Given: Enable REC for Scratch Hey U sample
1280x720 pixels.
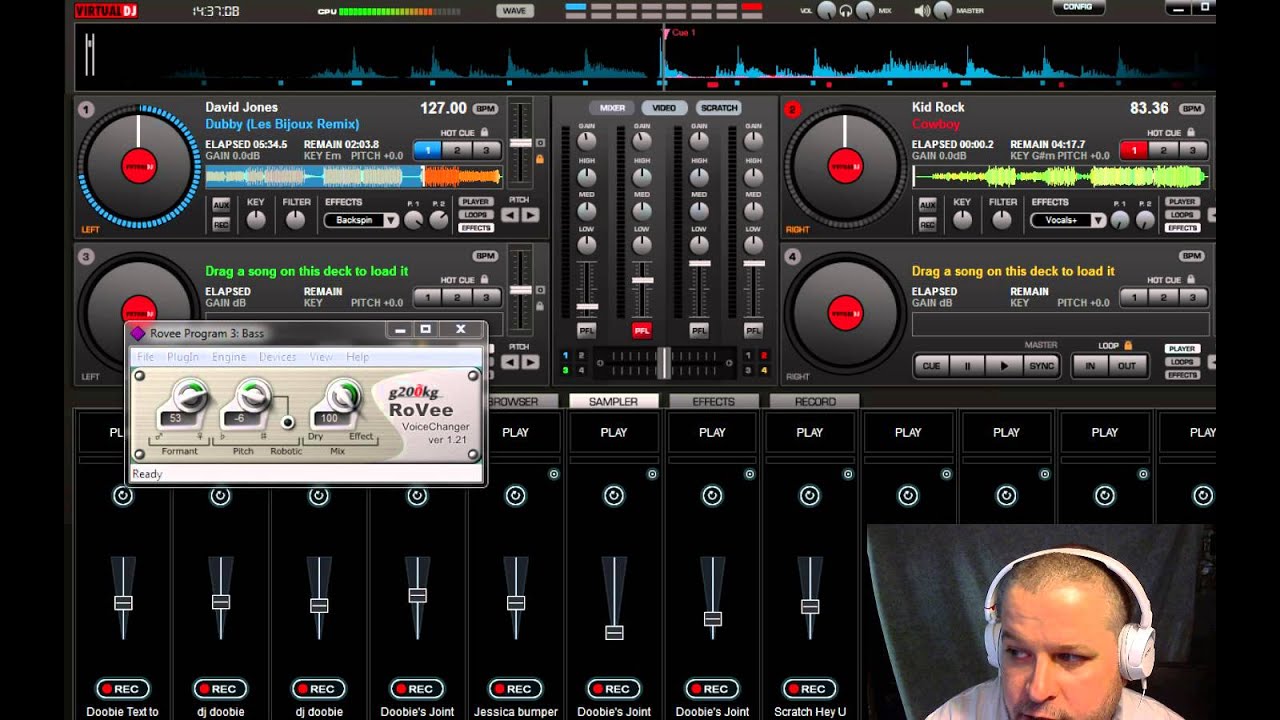Looking at the screenshot, I should click(x=809, y=689).
